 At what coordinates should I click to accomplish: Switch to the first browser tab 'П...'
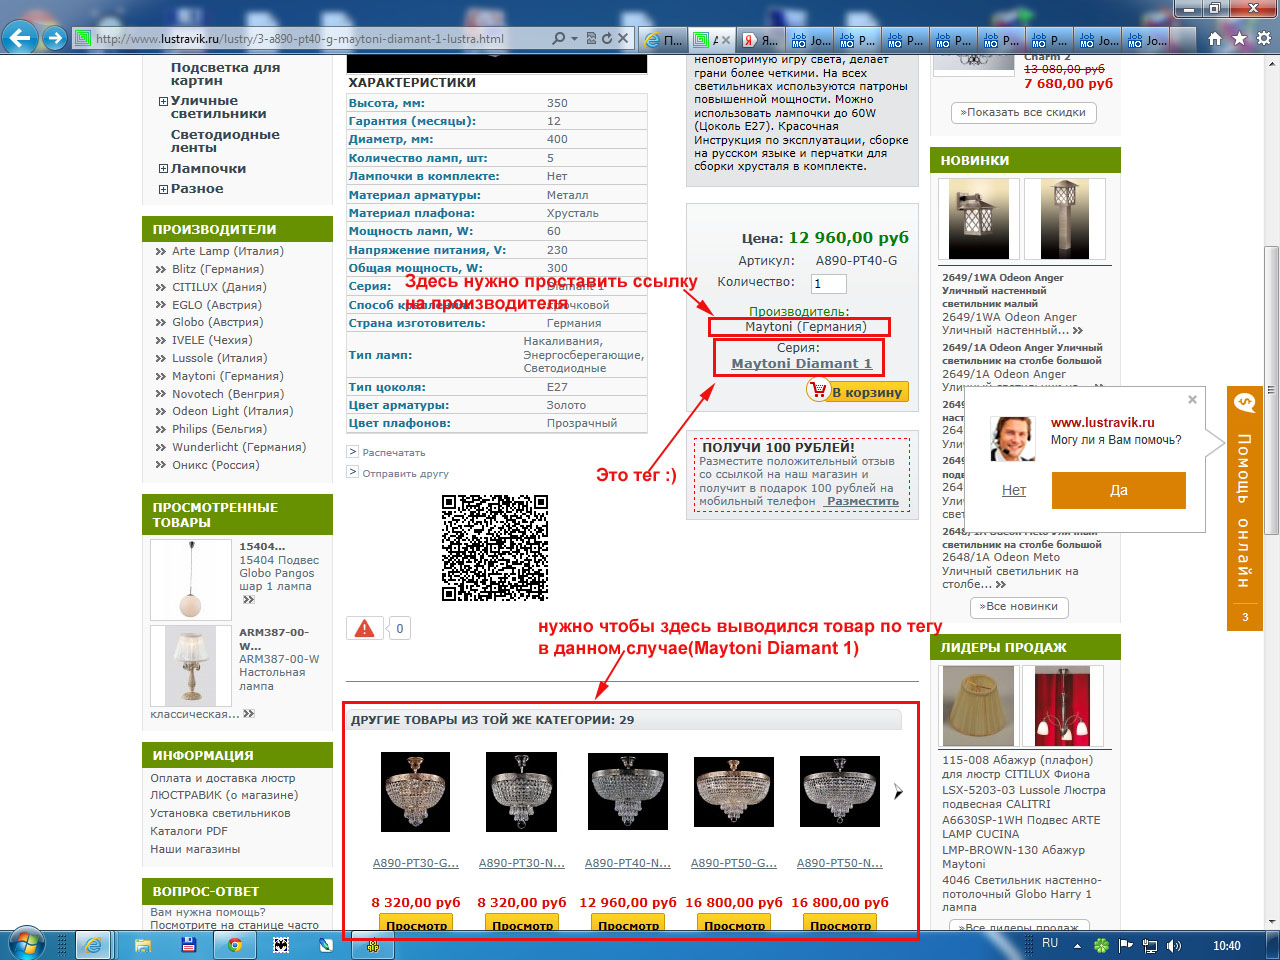tap(664, 40)
